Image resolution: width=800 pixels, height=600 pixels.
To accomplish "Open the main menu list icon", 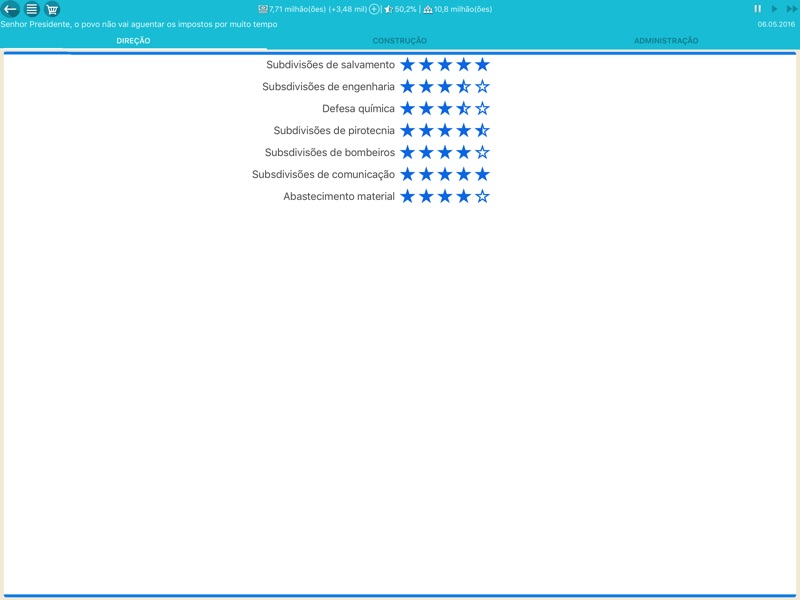I will tap(32, 9).
